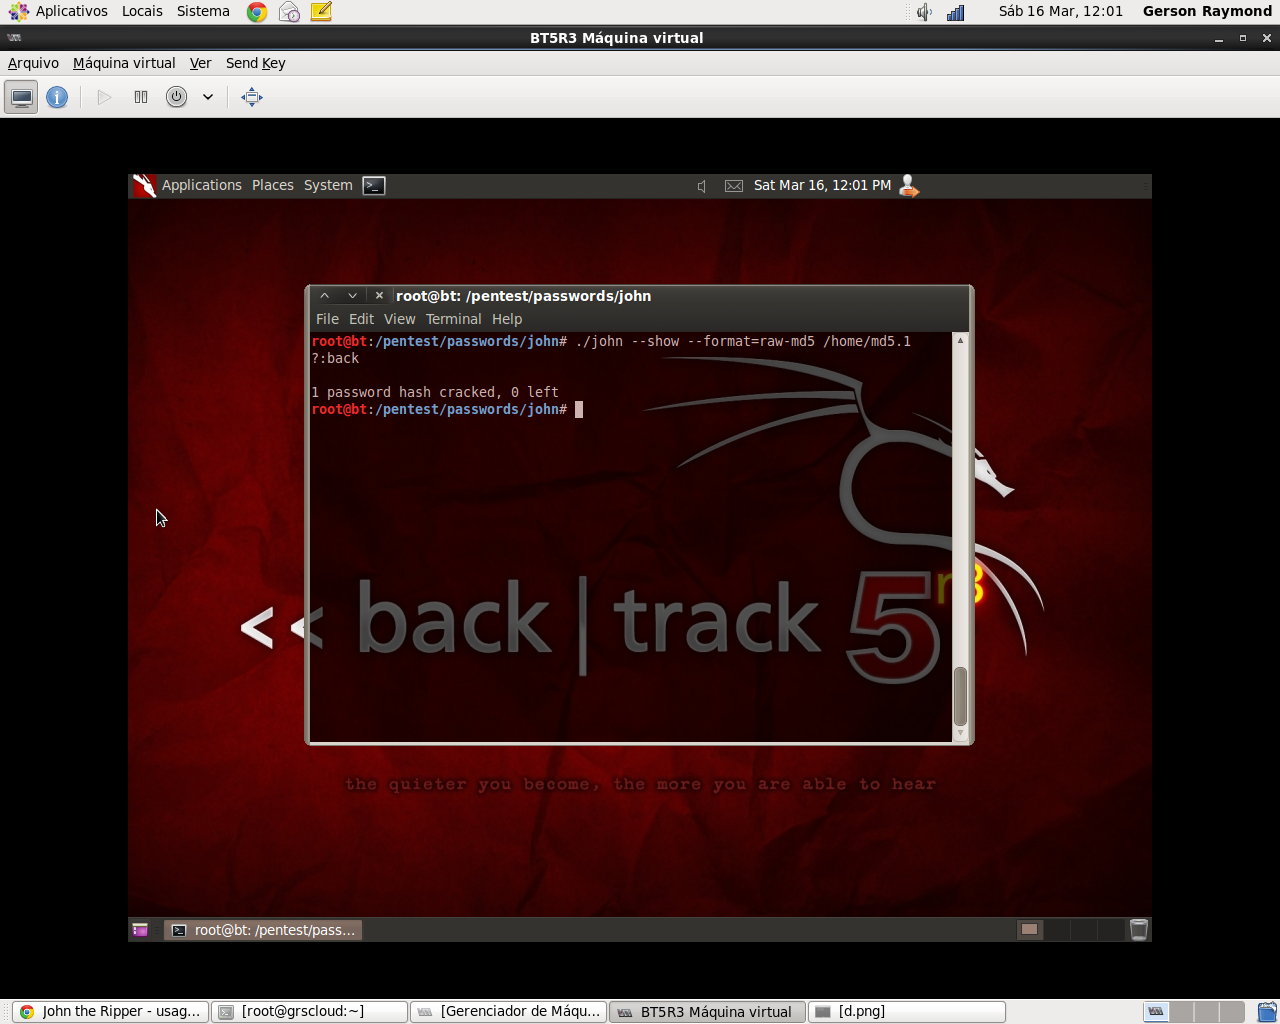Open the guest trash icon
This screenshot has width=1280, height=1024.
tap(1138, 930)
